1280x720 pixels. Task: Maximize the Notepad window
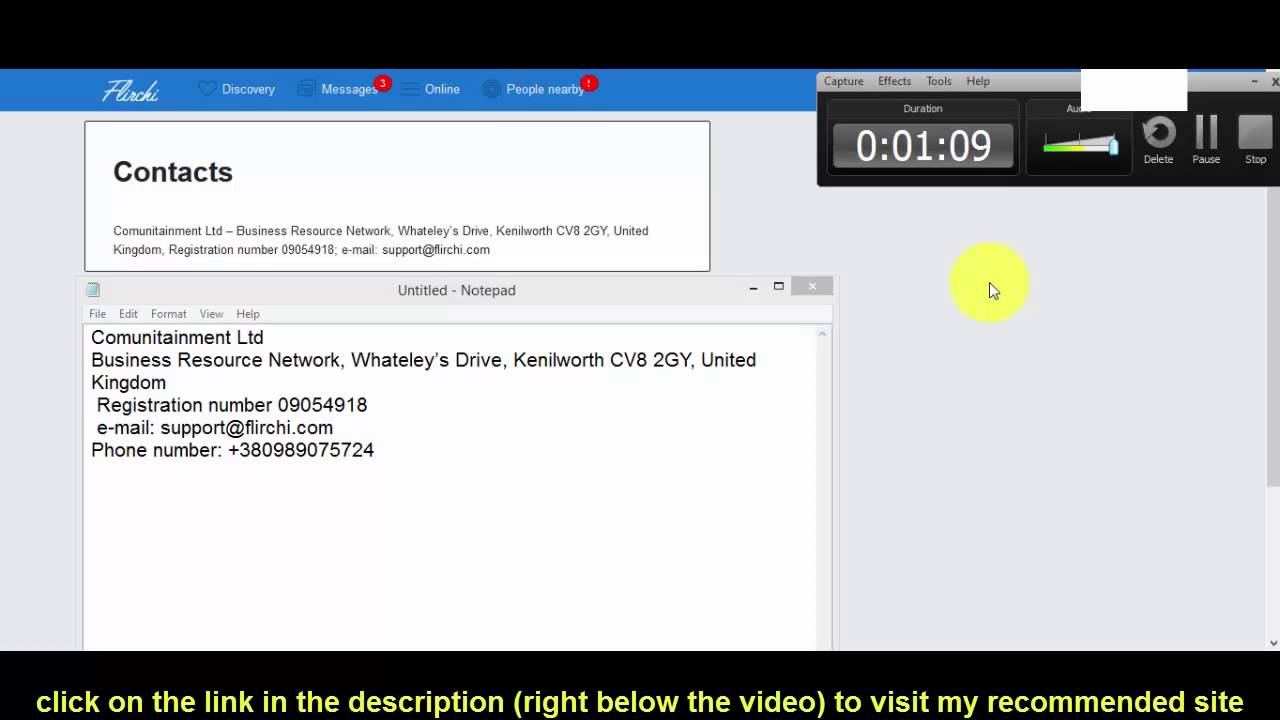tap(779, 287)
